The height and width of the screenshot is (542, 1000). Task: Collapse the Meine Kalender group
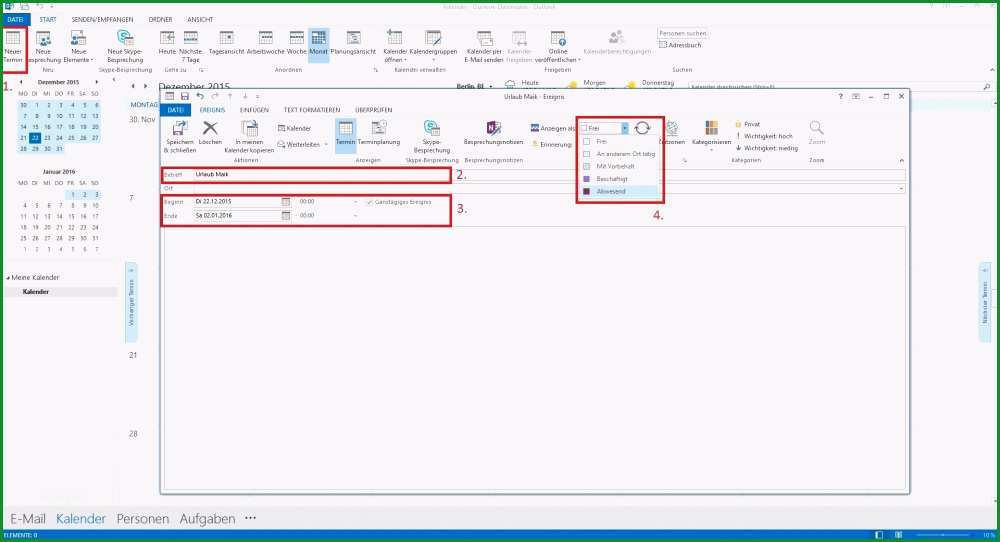click(x=8, y=277)
